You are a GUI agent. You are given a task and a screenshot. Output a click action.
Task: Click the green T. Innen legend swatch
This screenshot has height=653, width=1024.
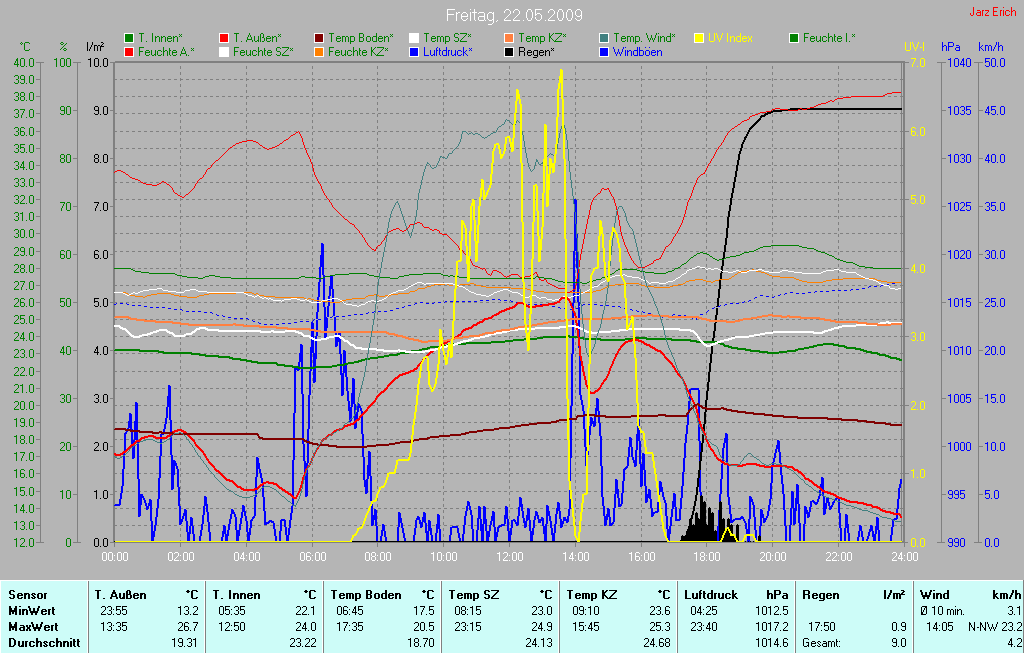point(129,38)
